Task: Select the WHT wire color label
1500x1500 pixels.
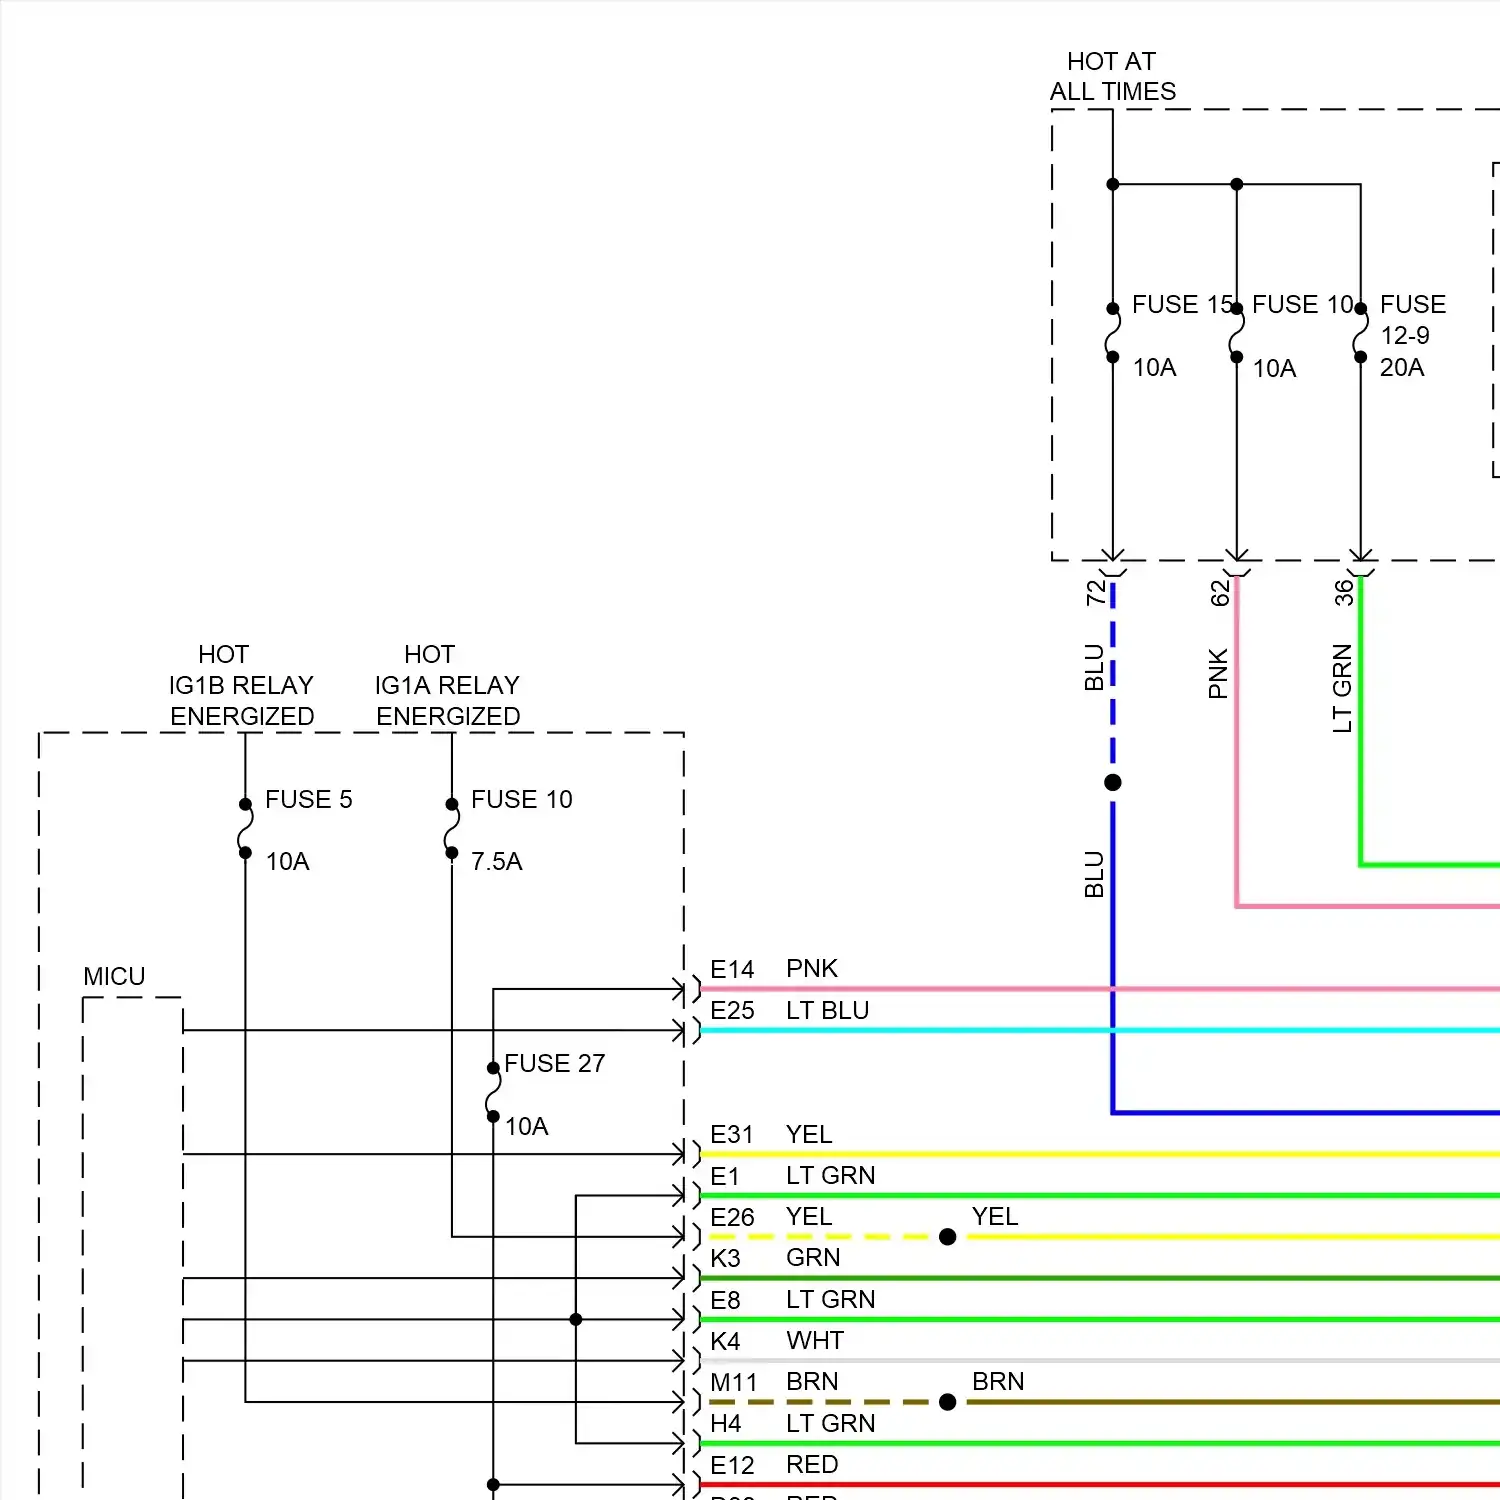Action: point(815,1341)
